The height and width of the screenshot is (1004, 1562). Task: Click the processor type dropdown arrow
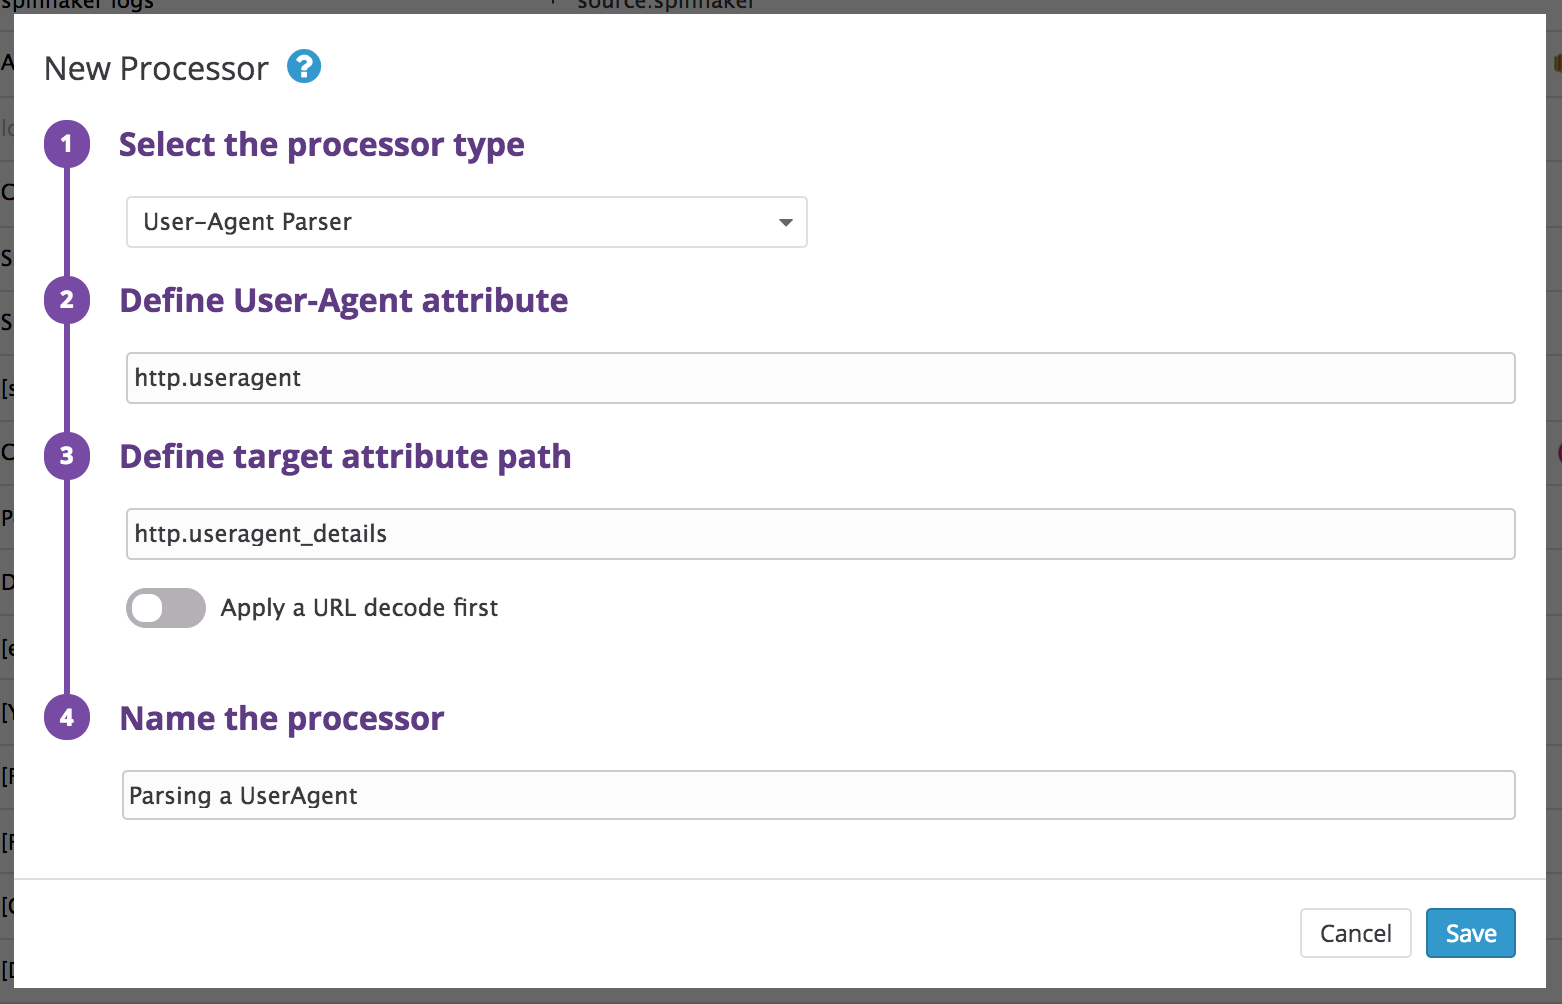tap(786, 222)
